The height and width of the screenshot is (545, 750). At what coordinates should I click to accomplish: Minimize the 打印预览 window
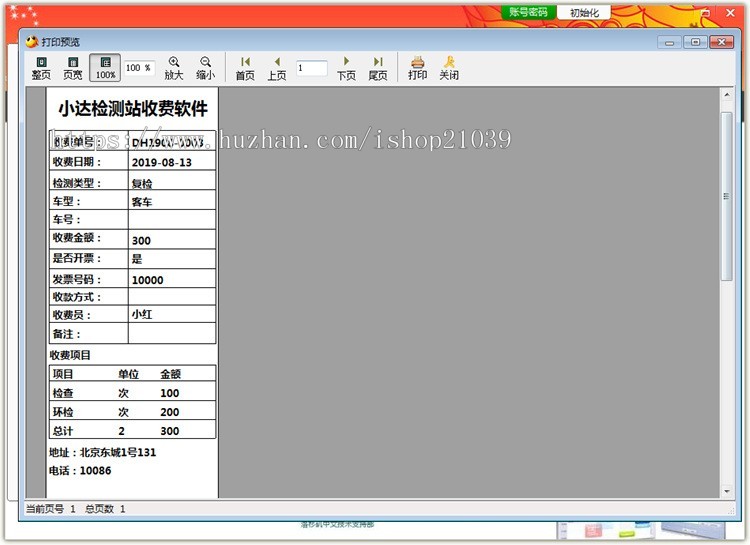point(669,43)
